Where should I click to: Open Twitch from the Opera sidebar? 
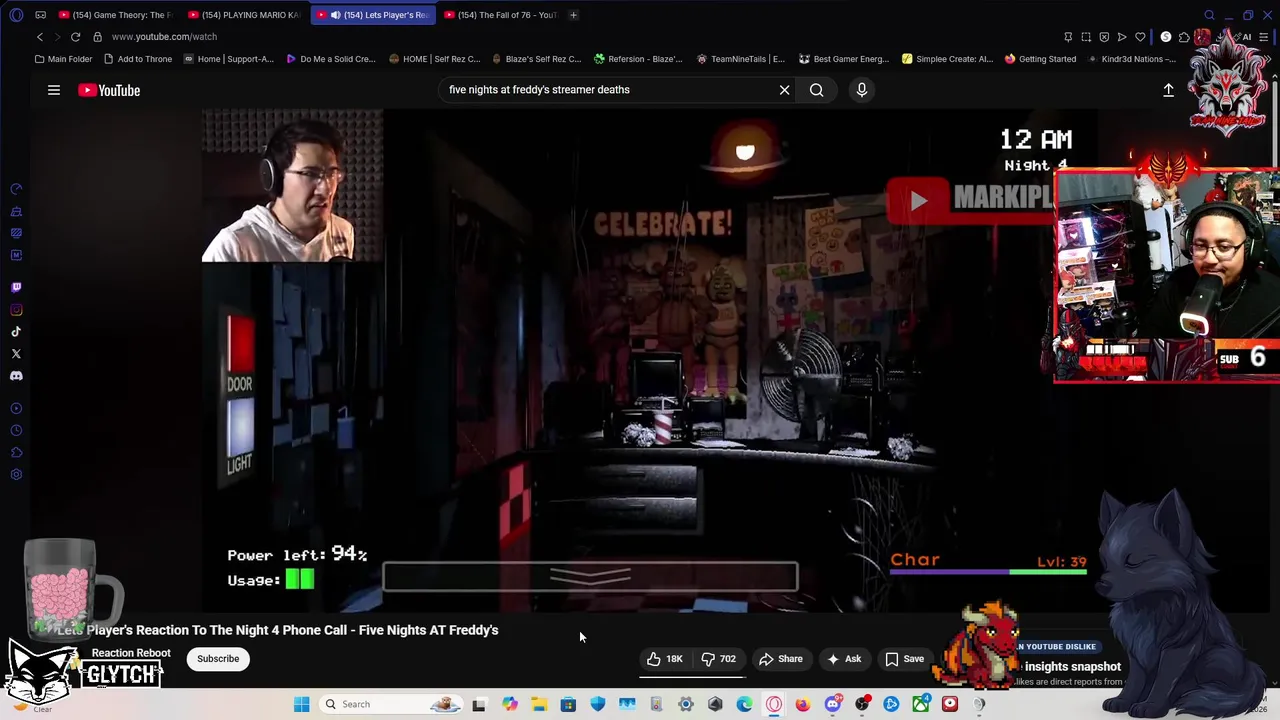click(16, 288)
